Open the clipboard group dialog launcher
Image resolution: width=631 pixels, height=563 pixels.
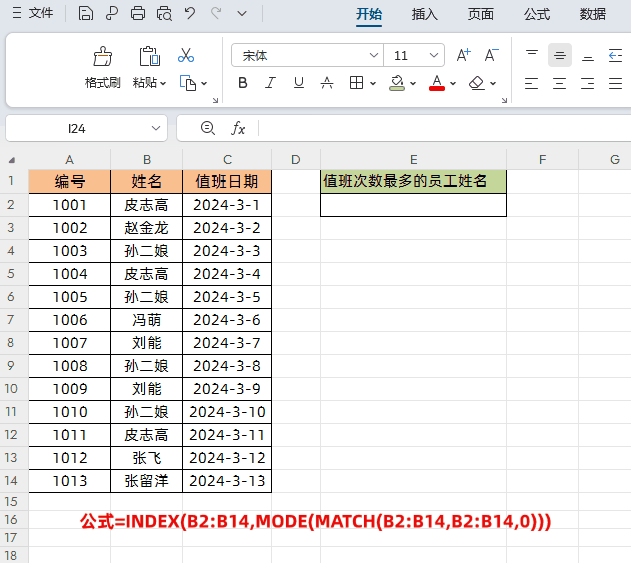pyautogui.click(x=215, y=100)
